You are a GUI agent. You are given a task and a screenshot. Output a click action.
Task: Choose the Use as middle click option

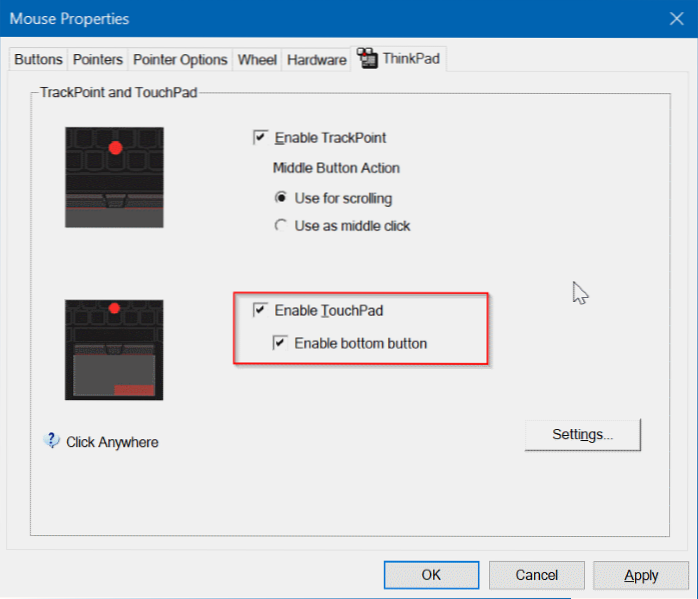click(x=281, y=226)
